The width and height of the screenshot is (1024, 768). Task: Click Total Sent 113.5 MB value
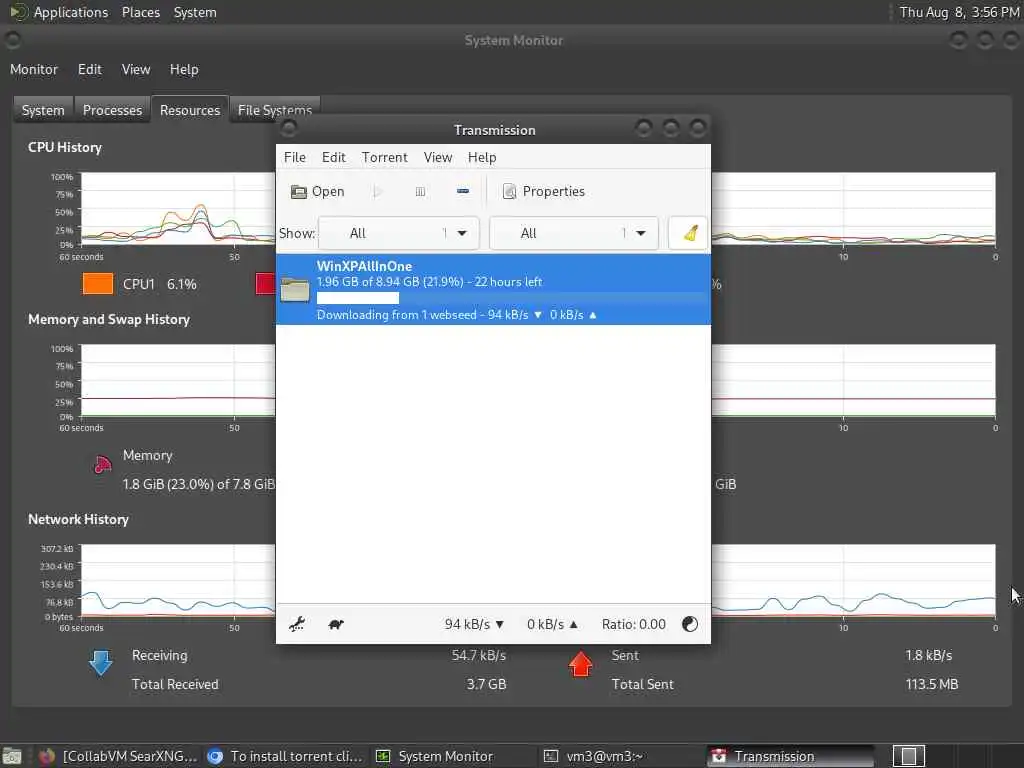click(931, 684)
